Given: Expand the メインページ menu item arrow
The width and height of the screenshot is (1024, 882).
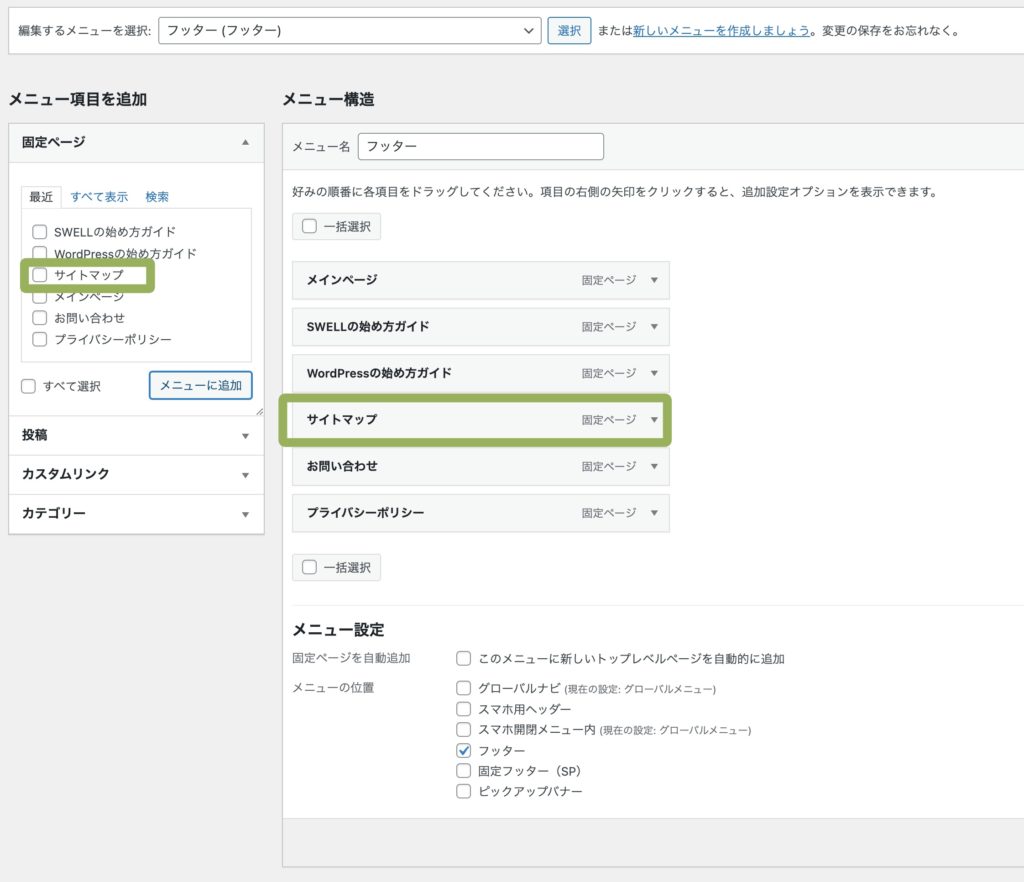Looking at the screenshot, I should coord(654,280).
